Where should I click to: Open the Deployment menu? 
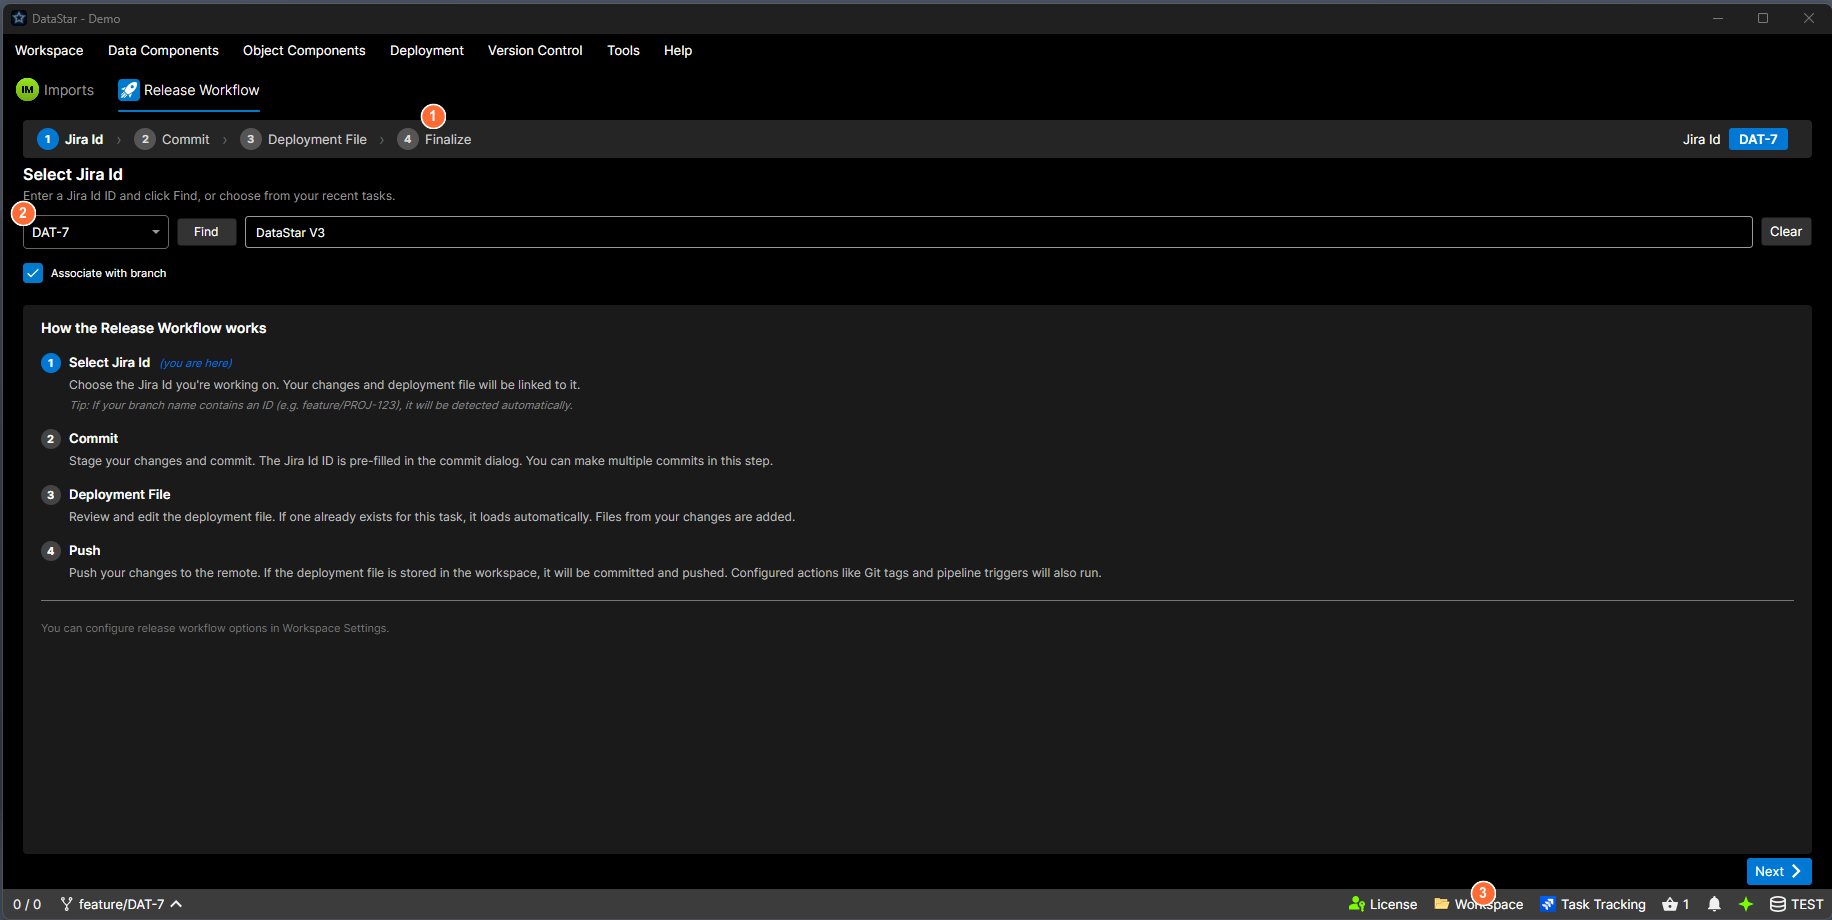[x=427, y=50]
